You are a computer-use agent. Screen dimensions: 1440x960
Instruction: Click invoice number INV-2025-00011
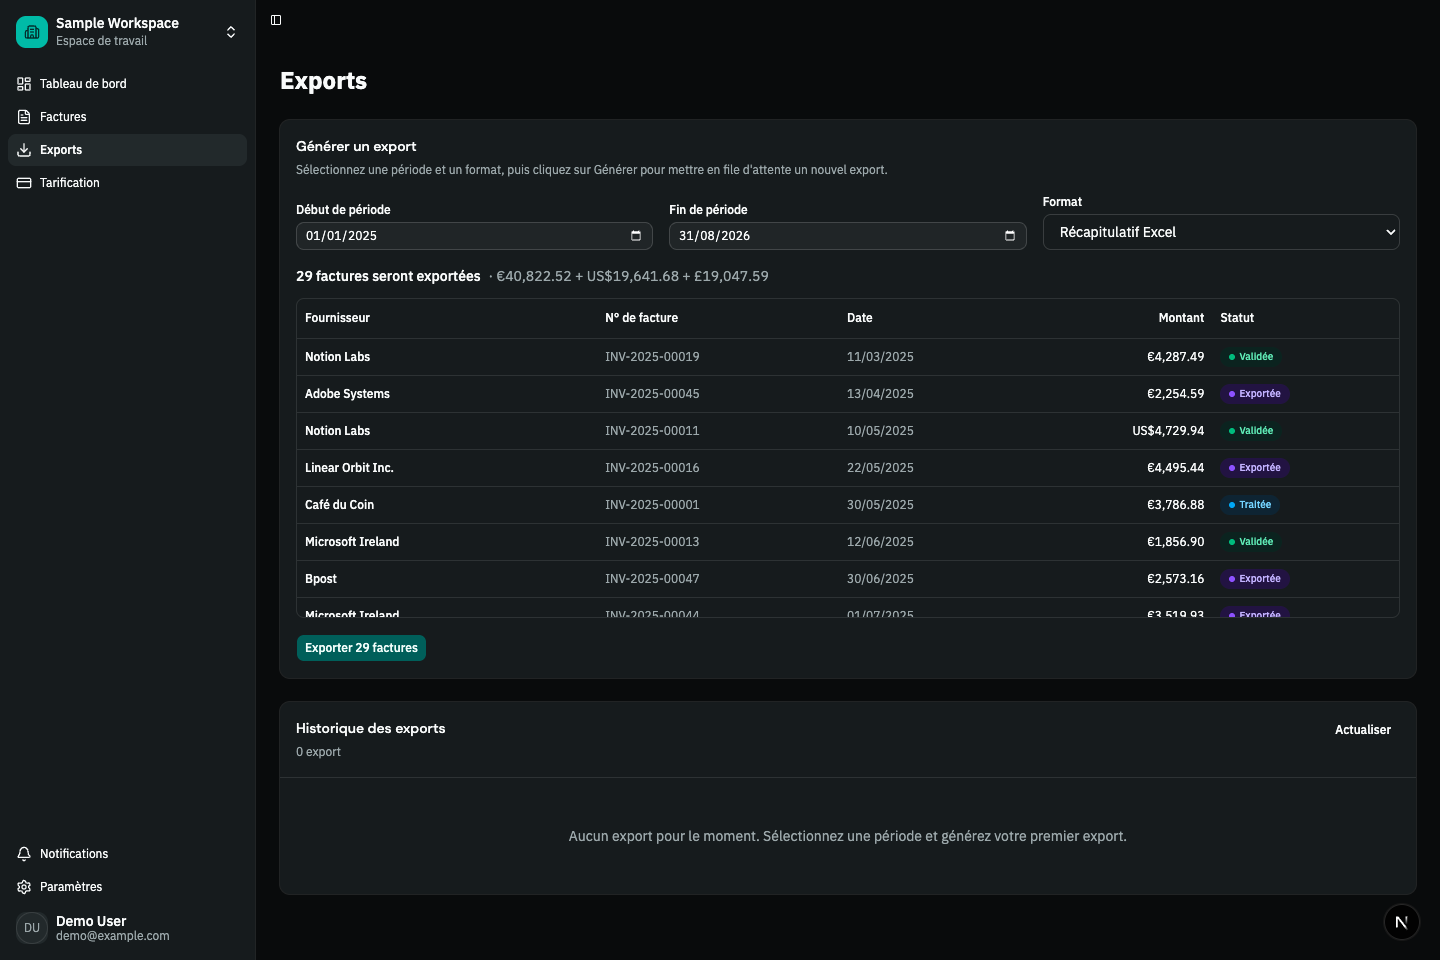652,431
